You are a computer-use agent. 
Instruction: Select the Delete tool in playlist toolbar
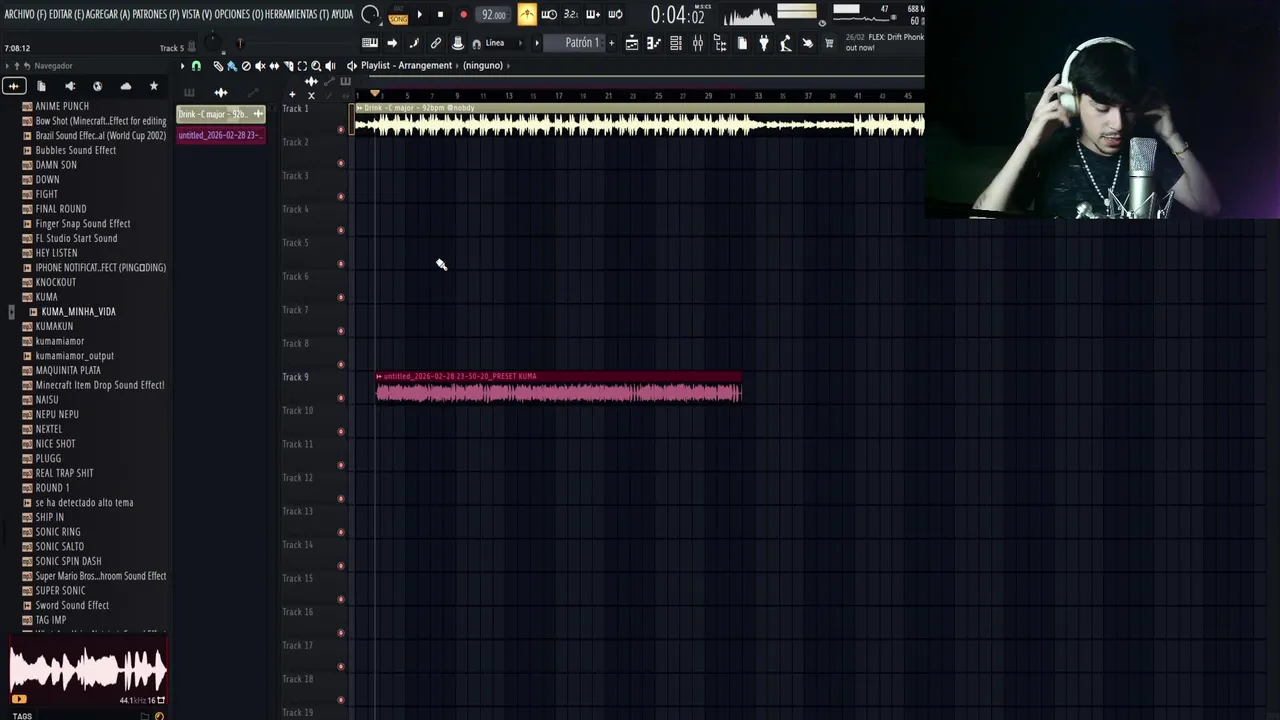(246, 66)
